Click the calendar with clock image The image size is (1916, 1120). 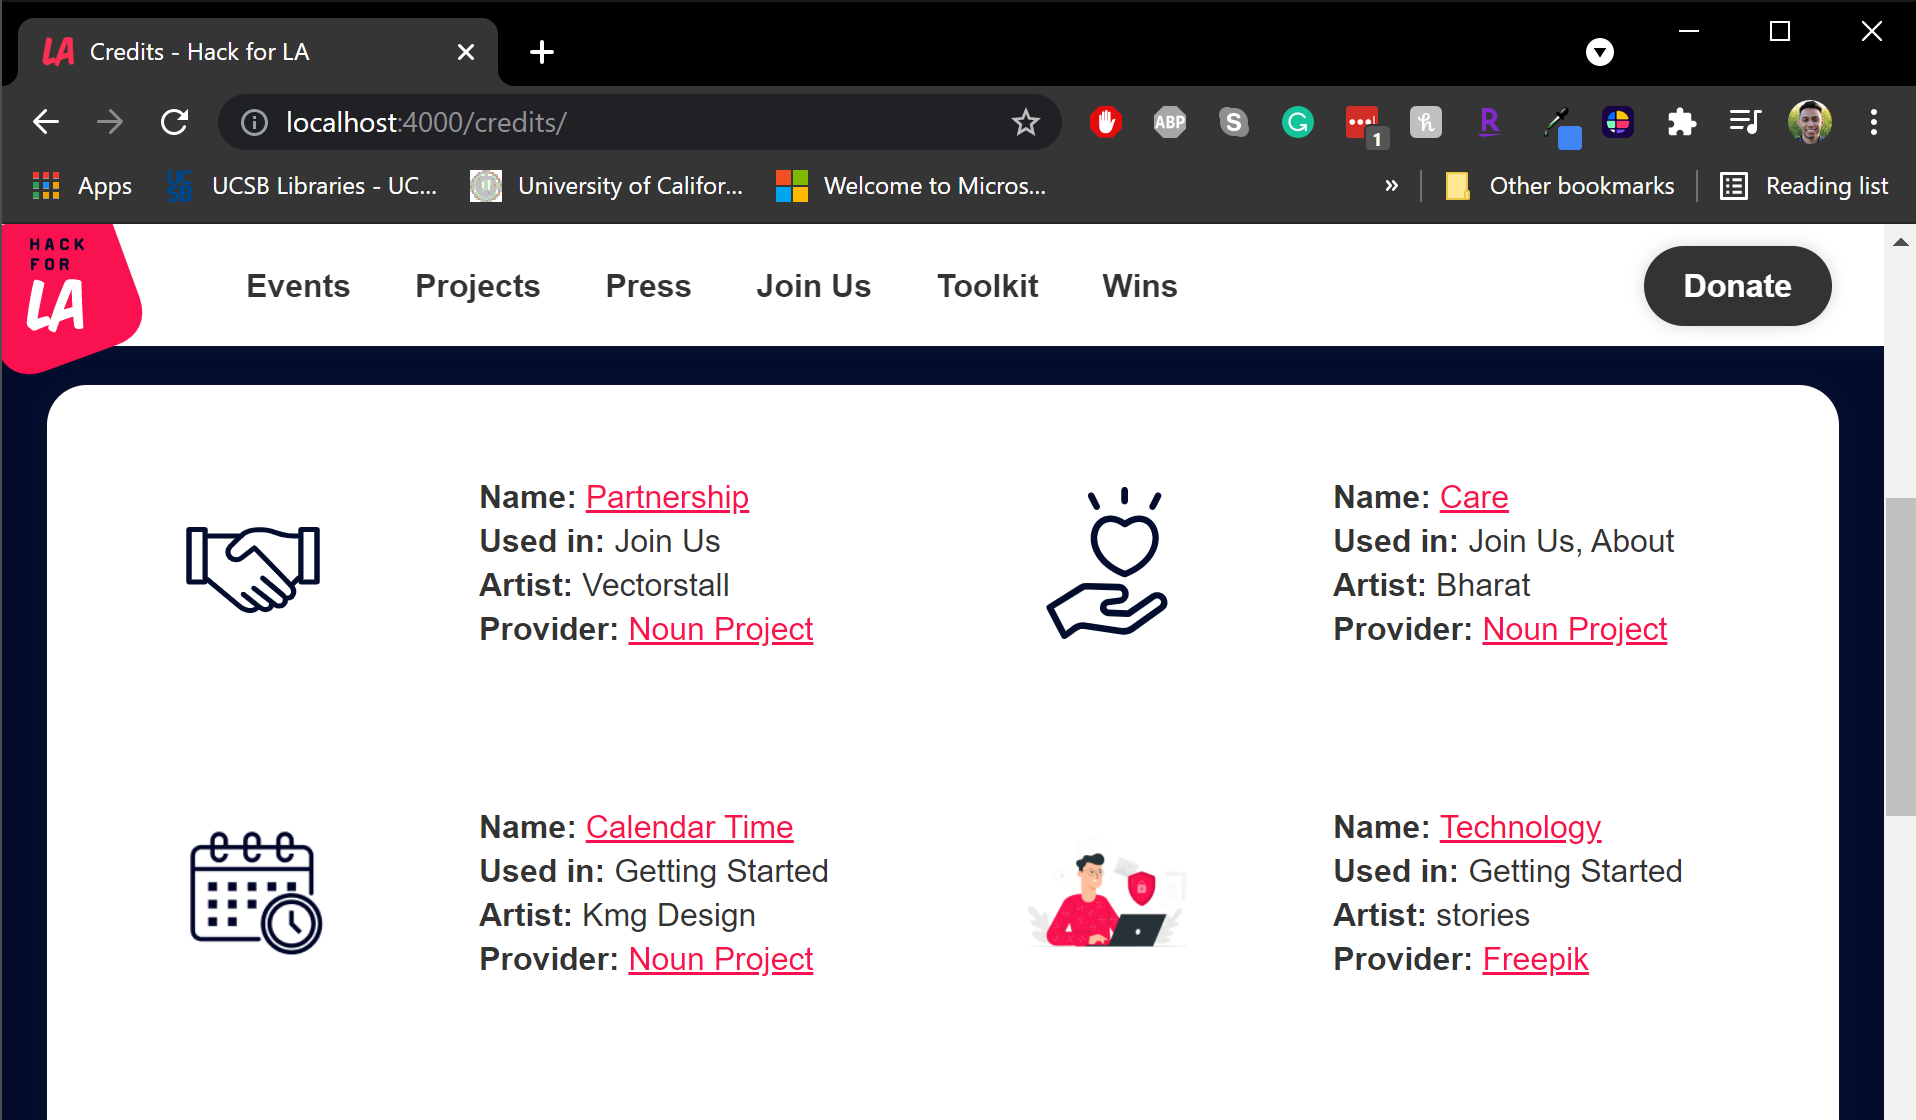(256, 893)
